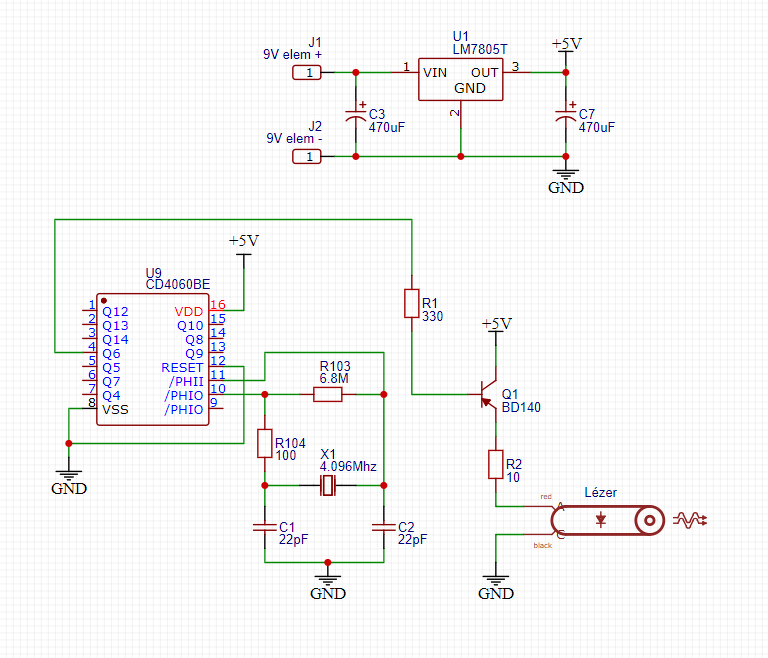The width and height of the screenshot is (768, 658).
Task: Select capacitor C1 symbol
Action: click(x=265, y=528)
